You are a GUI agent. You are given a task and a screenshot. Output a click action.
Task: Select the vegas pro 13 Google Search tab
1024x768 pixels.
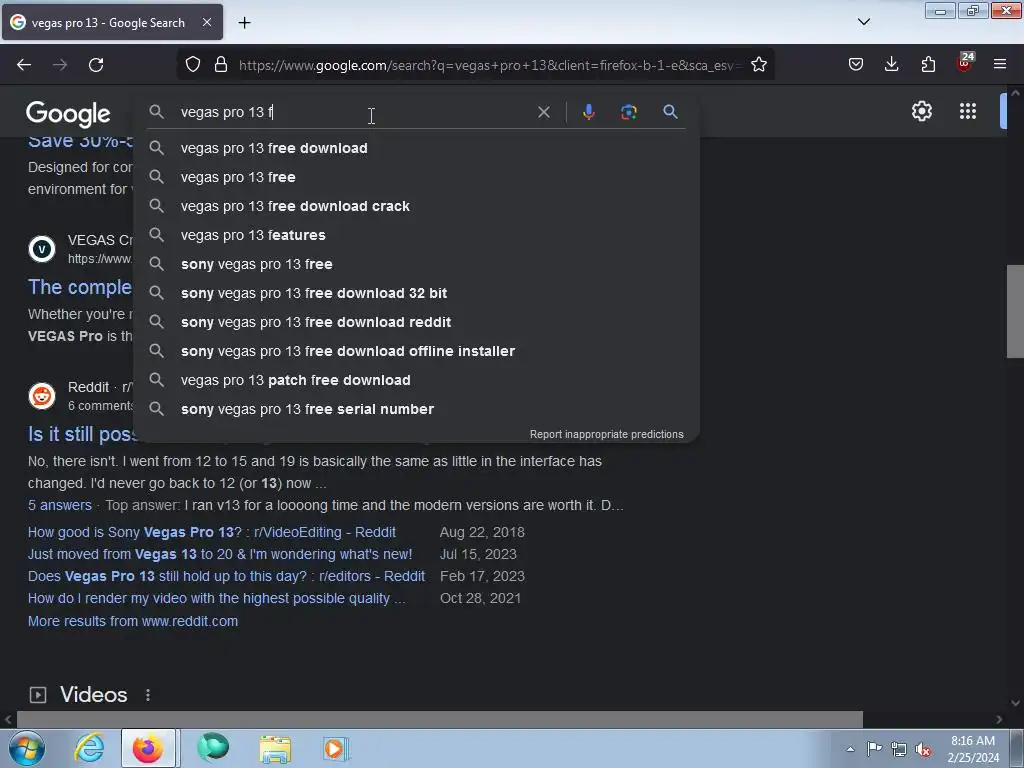coord(112,22)
